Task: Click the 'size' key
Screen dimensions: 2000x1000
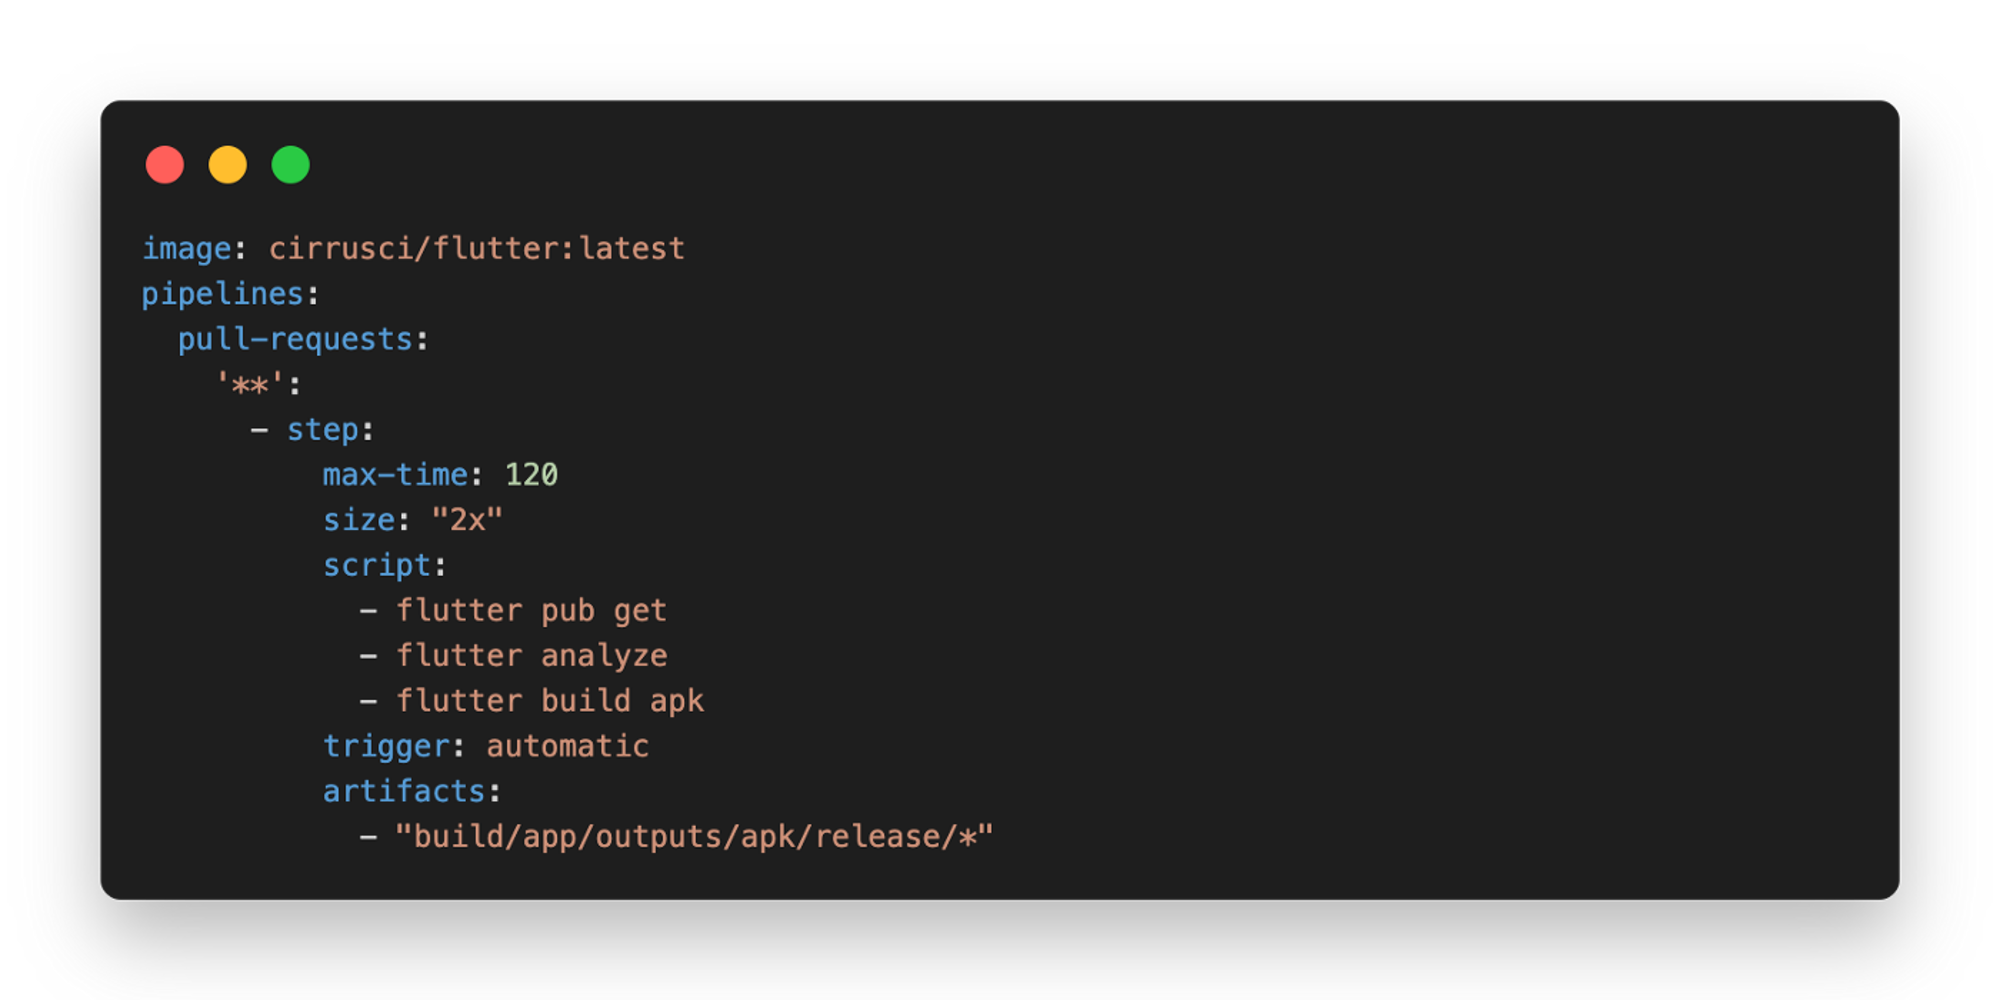Action: pyautogui.click(x=359, y=520)
